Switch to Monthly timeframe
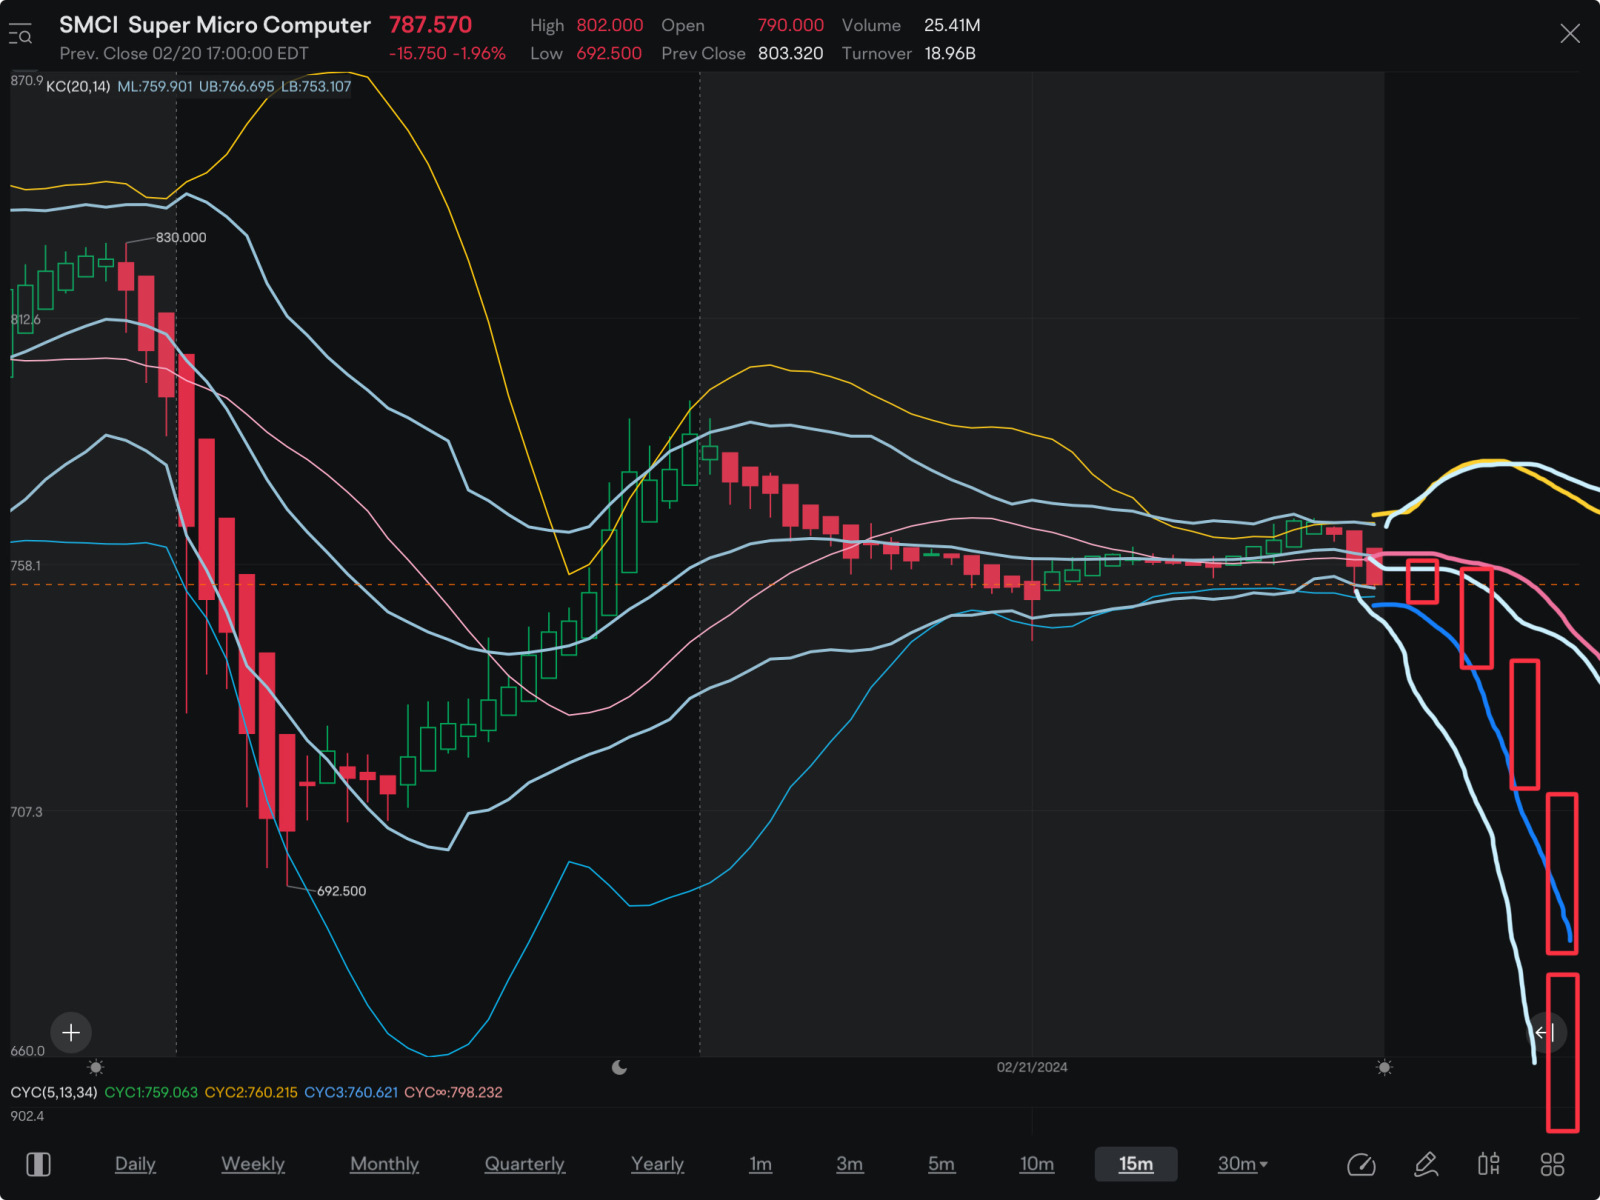The image size is (1600, 1200). coord(384,1164)
